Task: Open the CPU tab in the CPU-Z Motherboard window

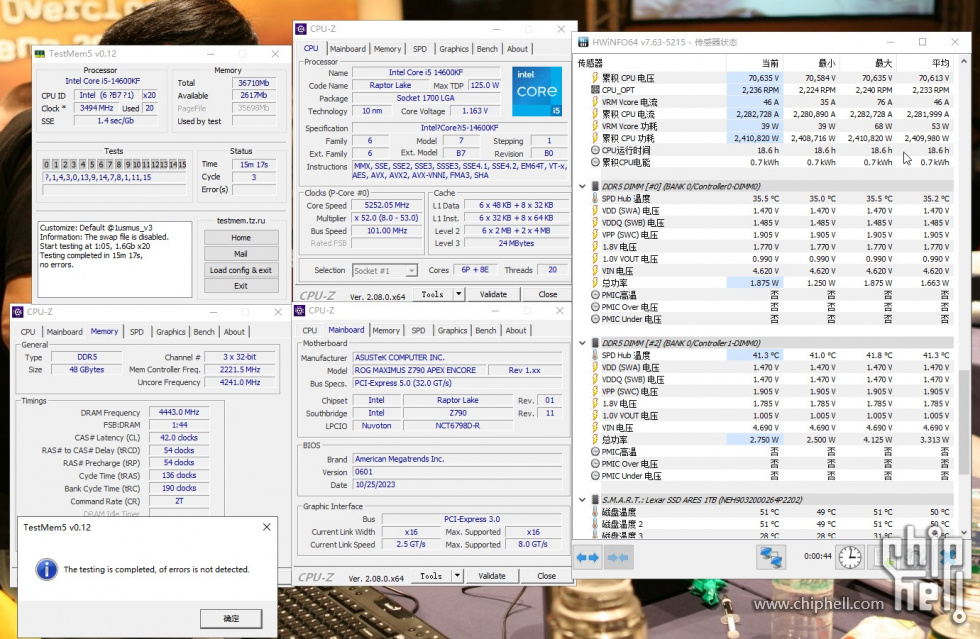Action: (310, 331)
